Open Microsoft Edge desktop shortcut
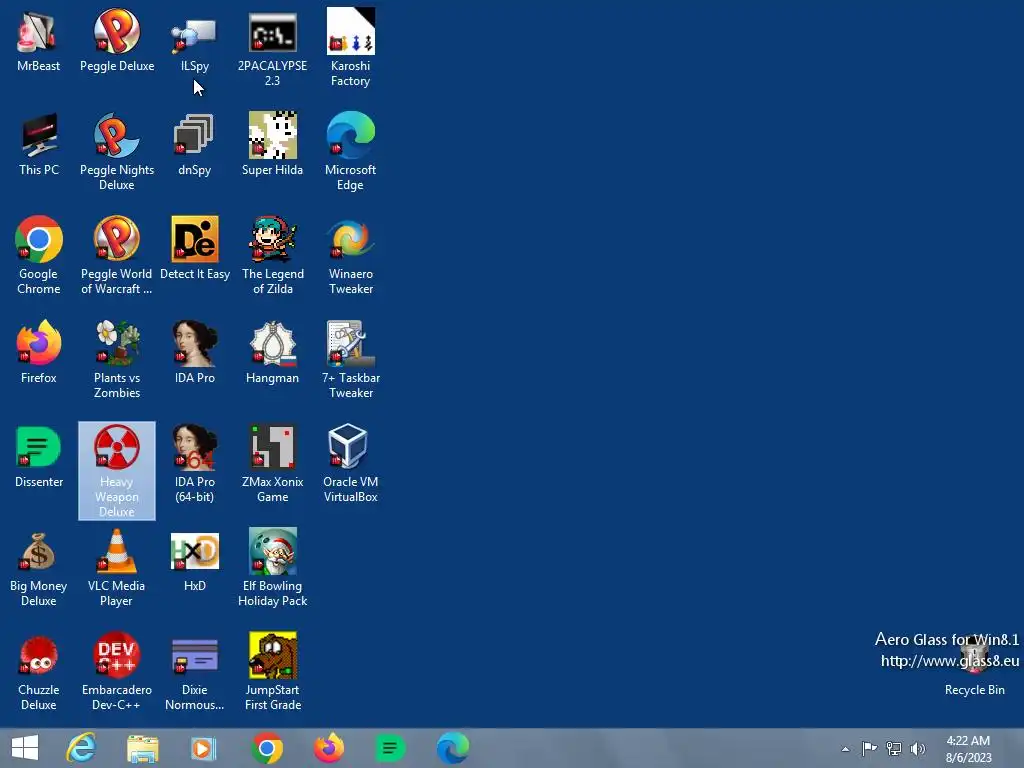1024x768 pixels. point(351,152)
